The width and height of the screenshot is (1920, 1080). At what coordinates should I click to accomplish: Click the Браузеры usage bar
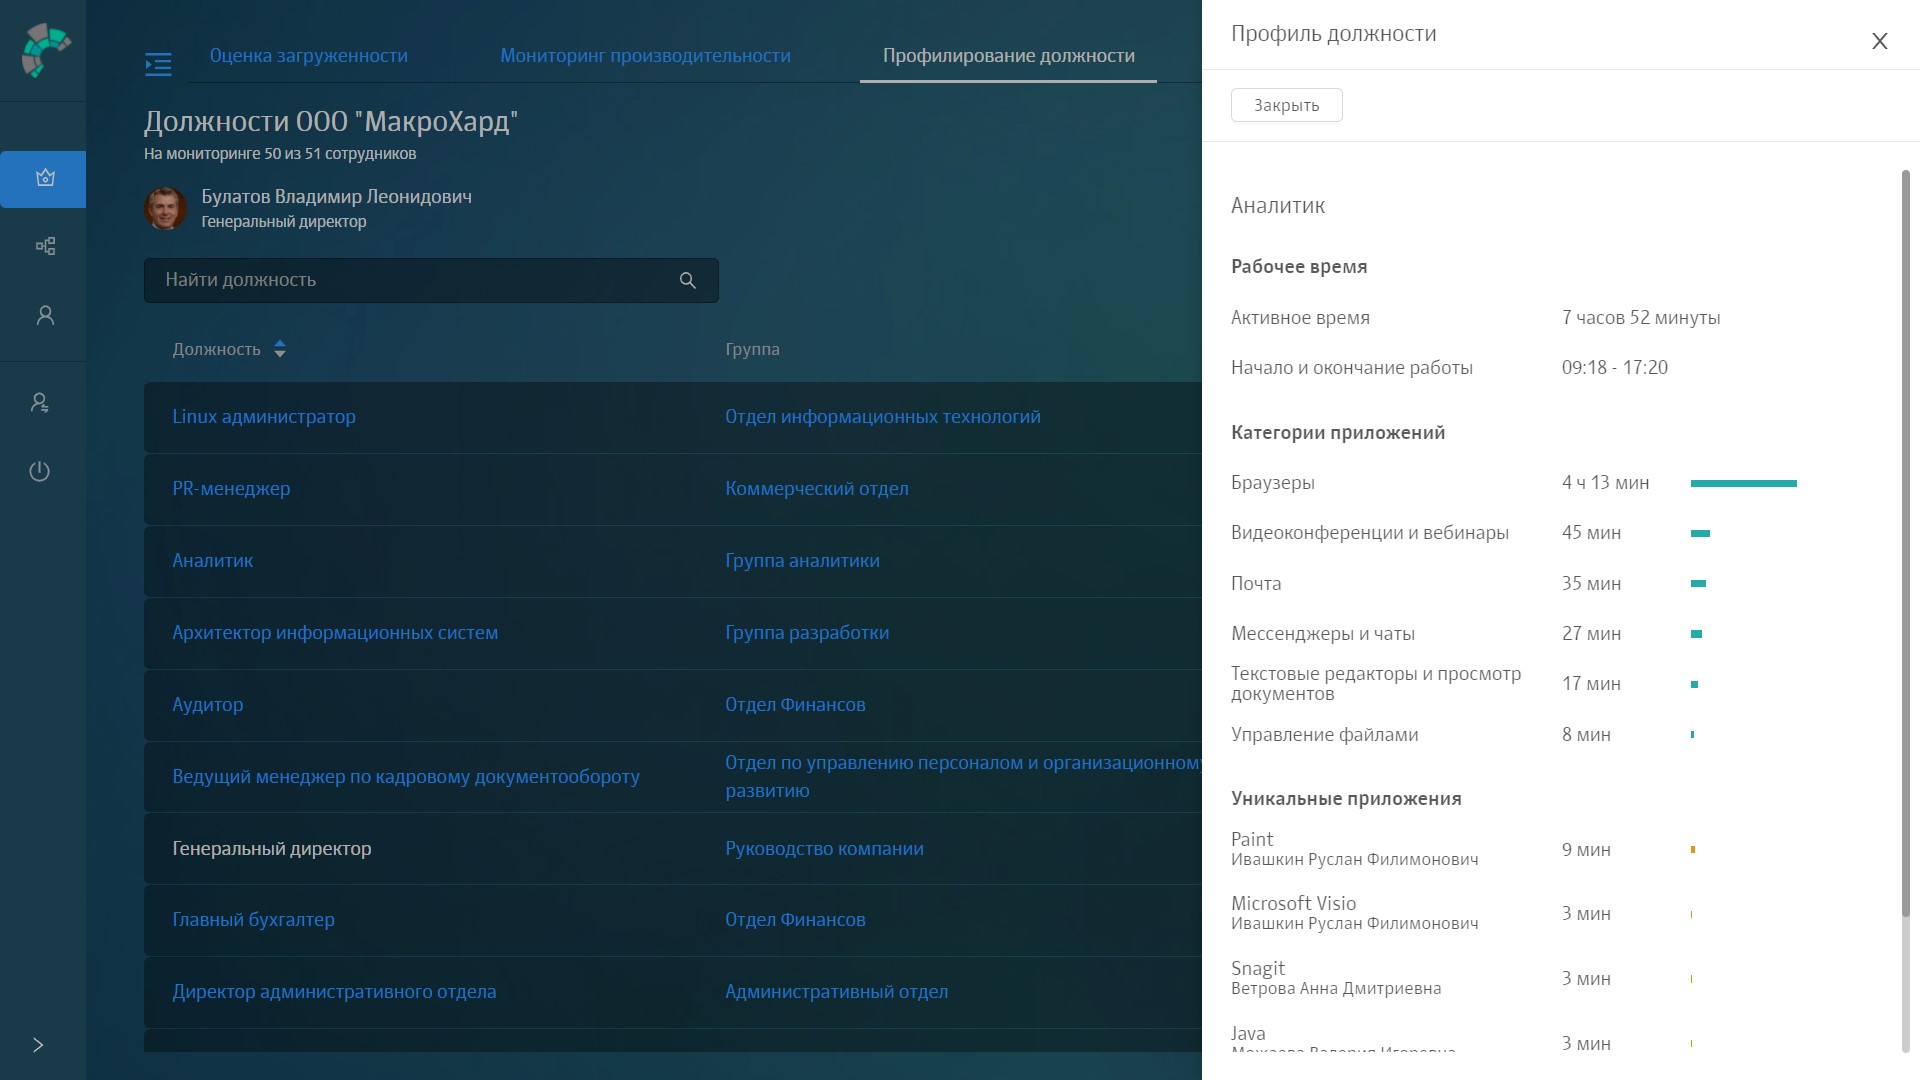point(1744,482)
